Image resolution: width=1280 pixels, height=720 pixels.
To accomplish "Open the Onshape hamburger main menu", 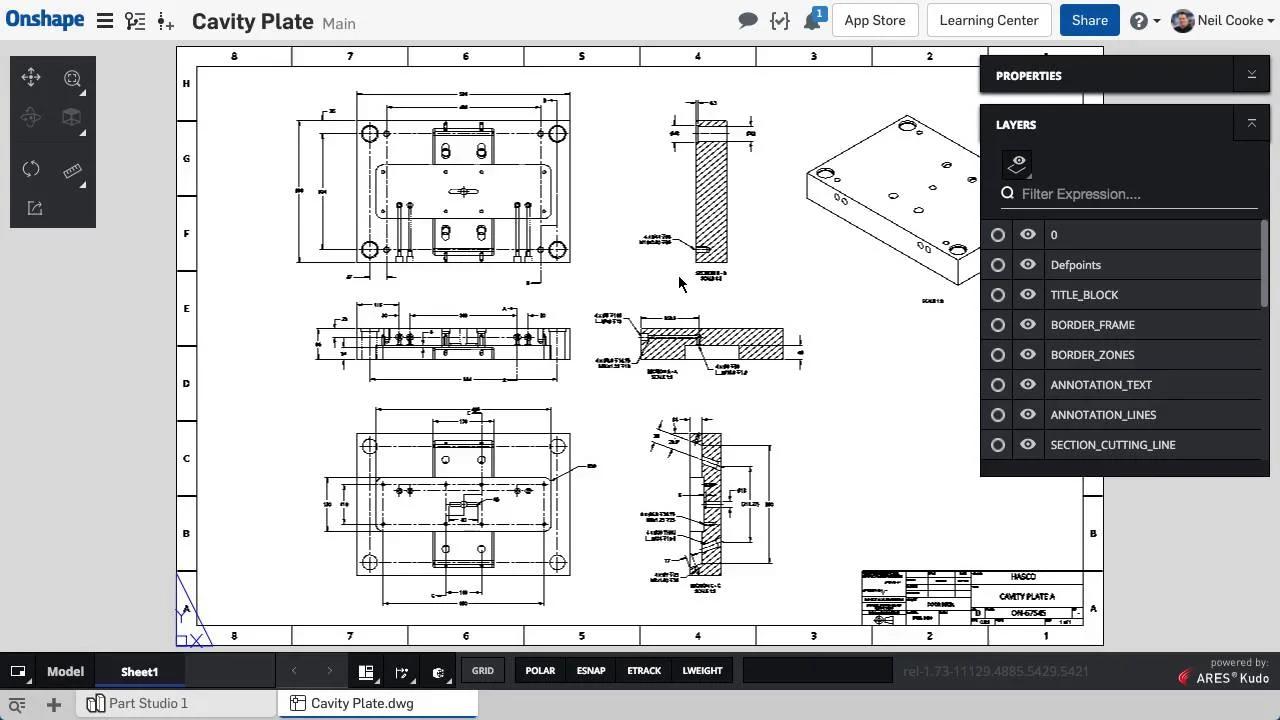I will [x=104, y=21].
